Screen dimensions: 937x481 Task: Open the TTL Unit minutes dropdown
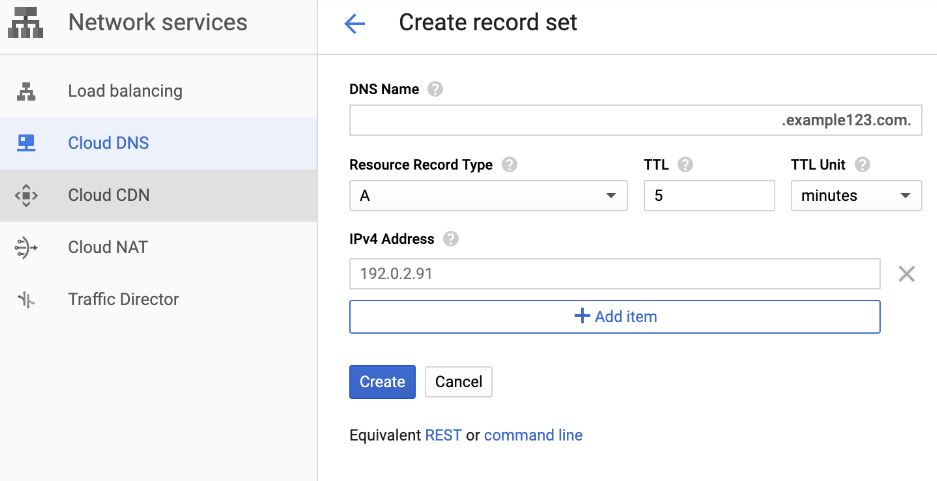pos(856,195)
